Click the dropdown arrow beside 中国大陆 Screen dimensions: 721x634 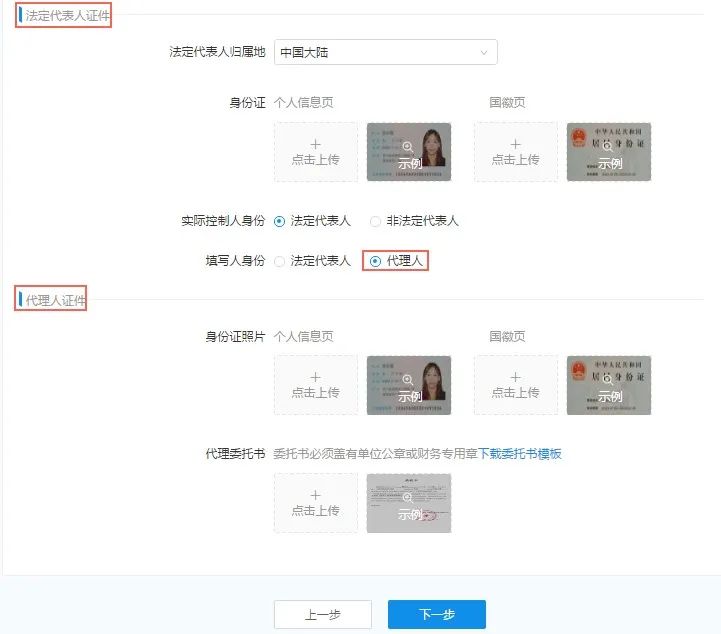click(x=484, y=52)
